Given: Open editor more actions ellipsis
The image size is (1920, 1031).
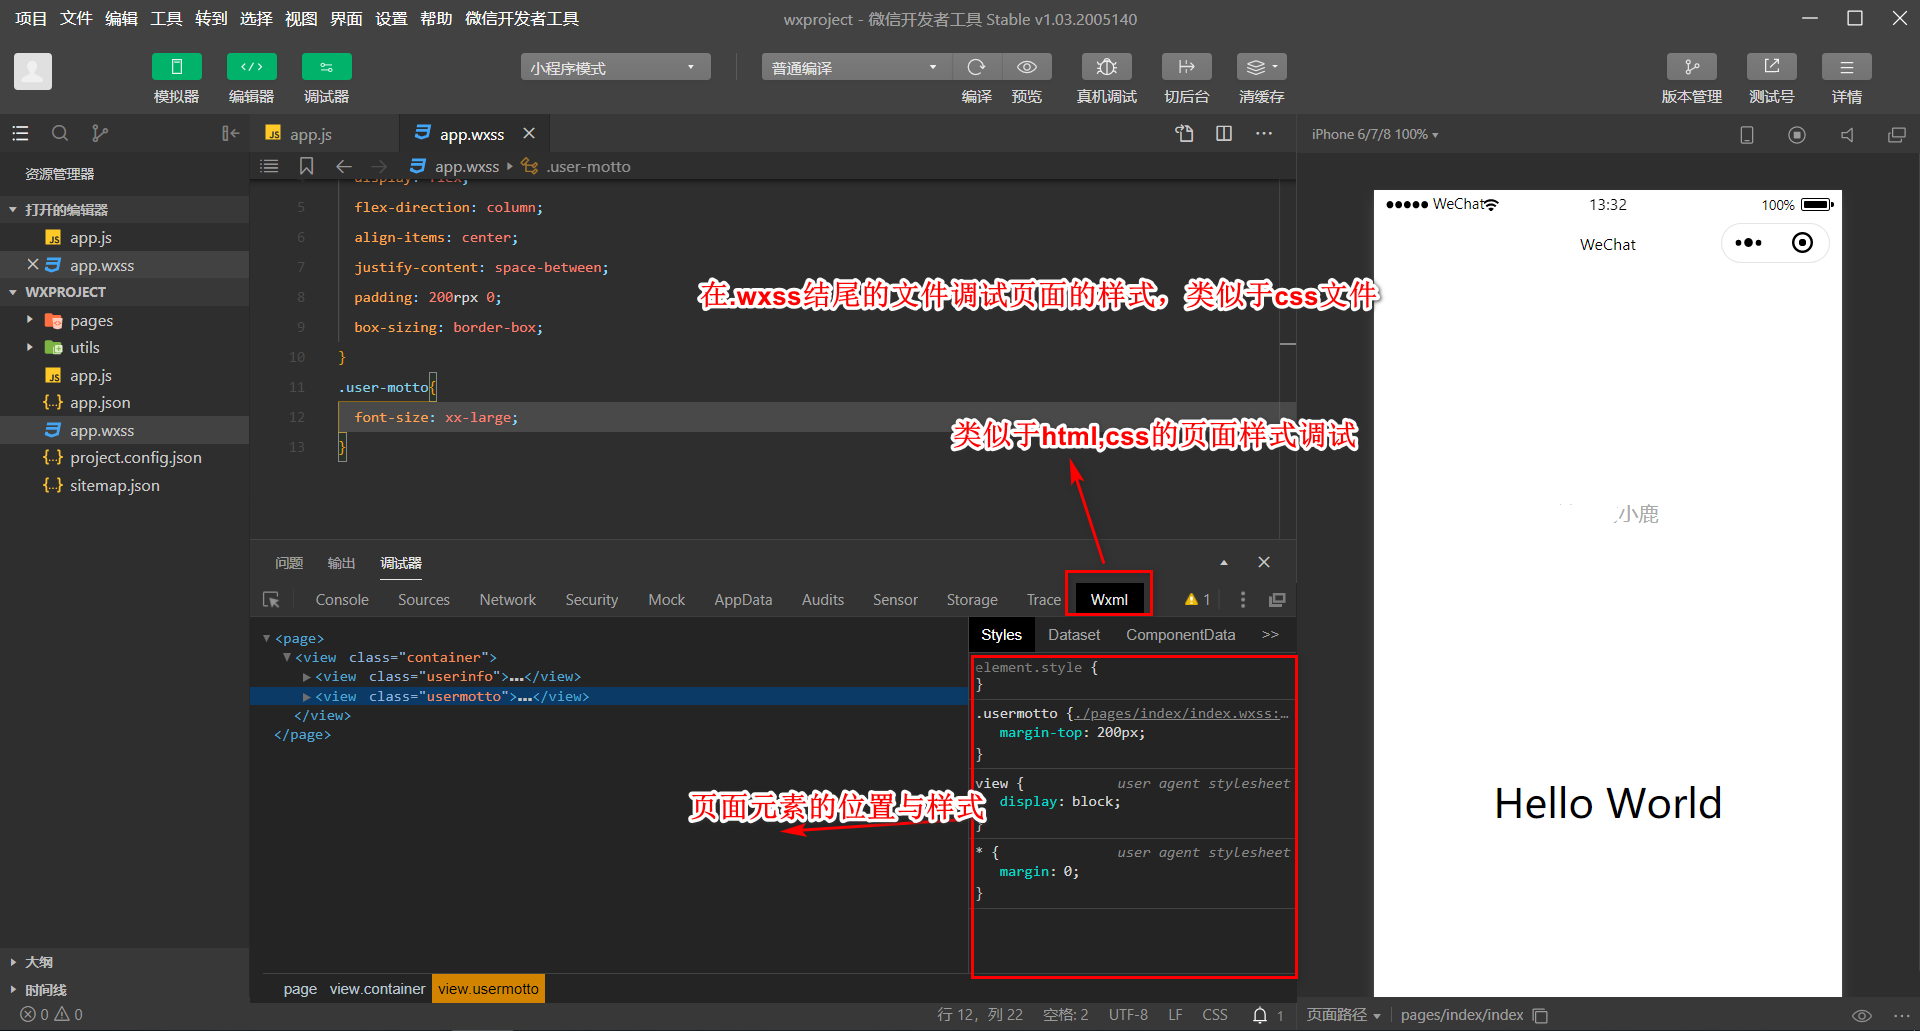Looking at the screenshot, I should click(1264, 133).
